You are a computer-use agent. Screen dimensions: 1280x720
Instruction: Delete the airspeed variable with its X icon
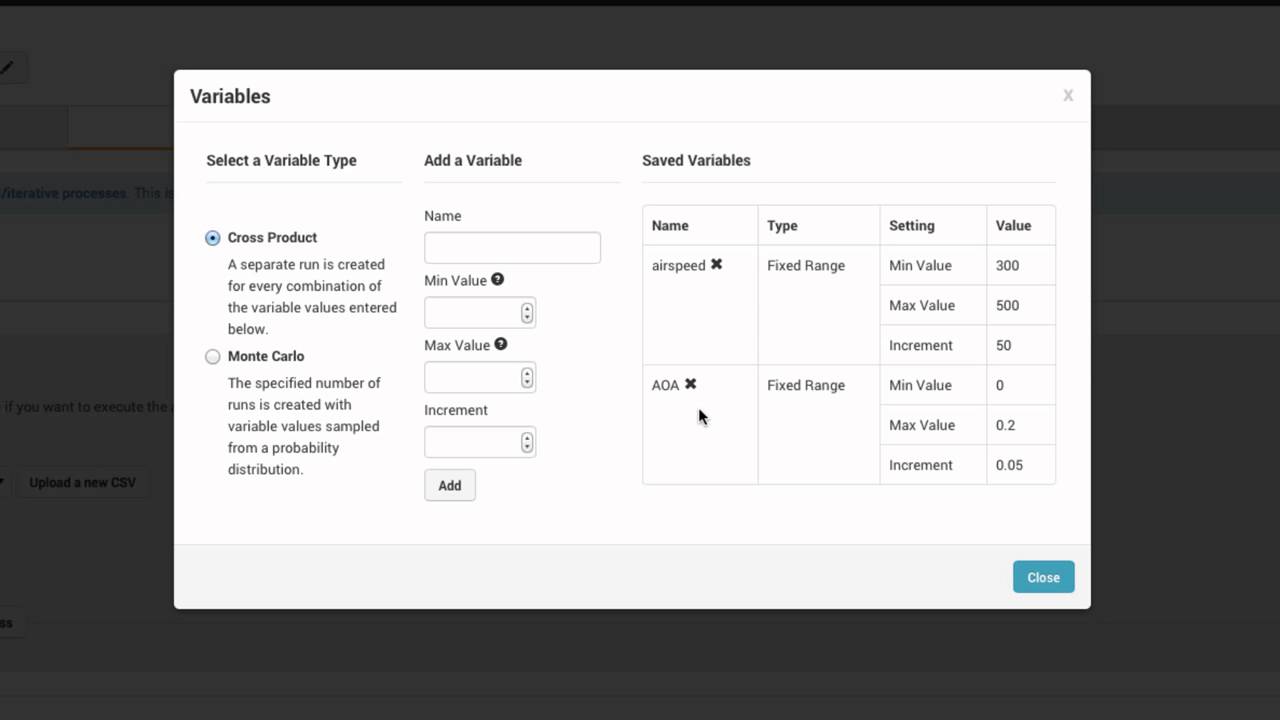pos(716,265)
